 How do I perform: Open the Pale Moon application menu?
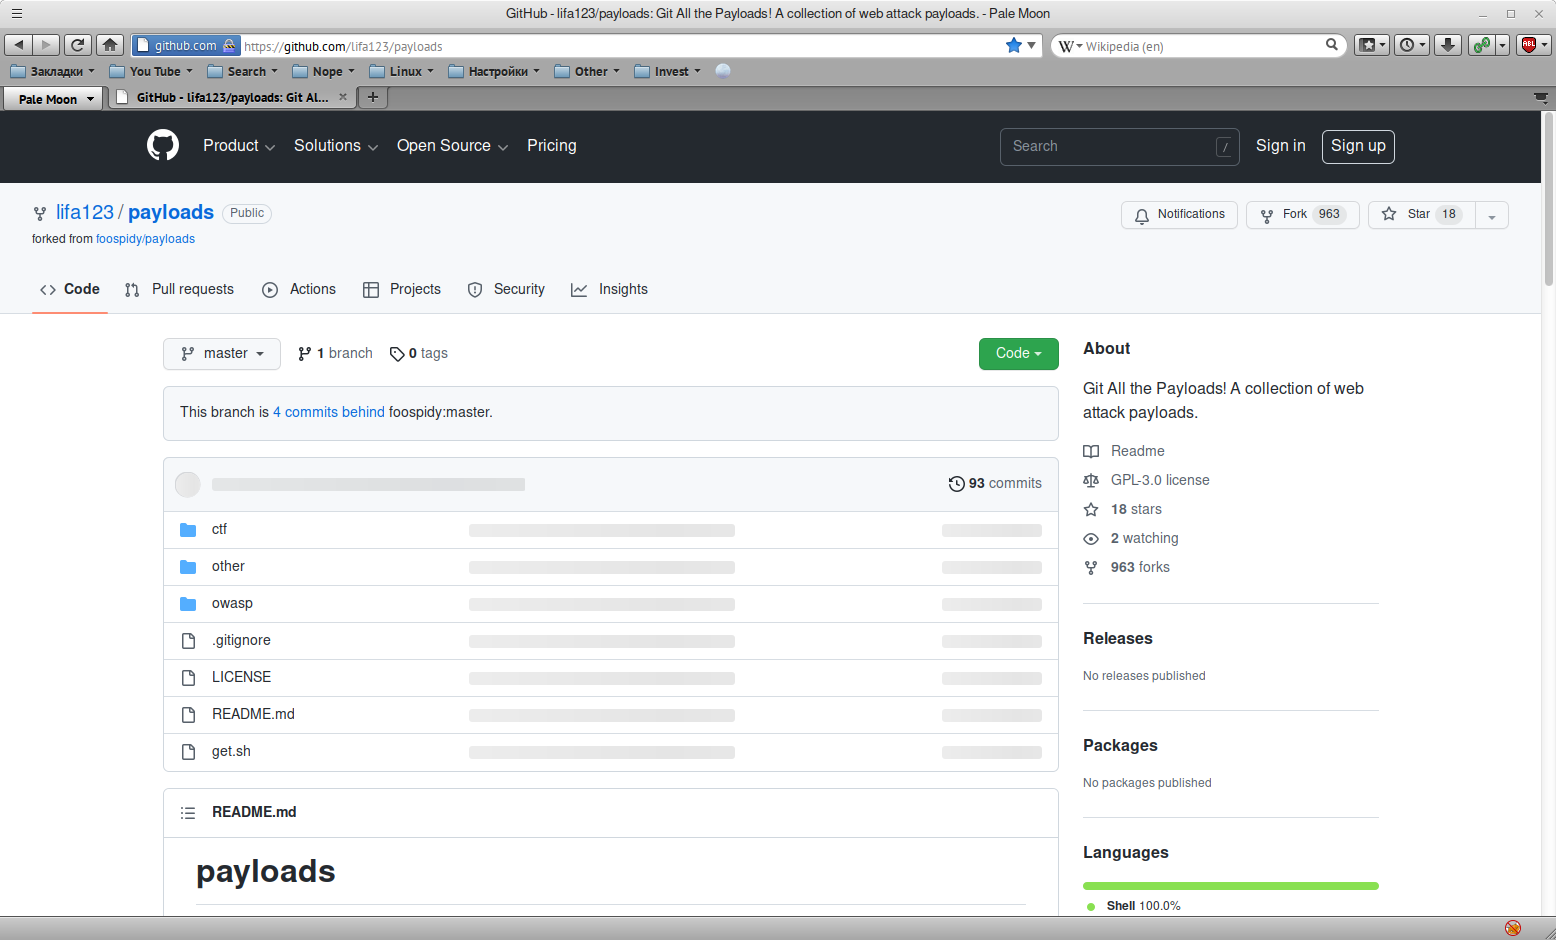(x=53, y=99)
